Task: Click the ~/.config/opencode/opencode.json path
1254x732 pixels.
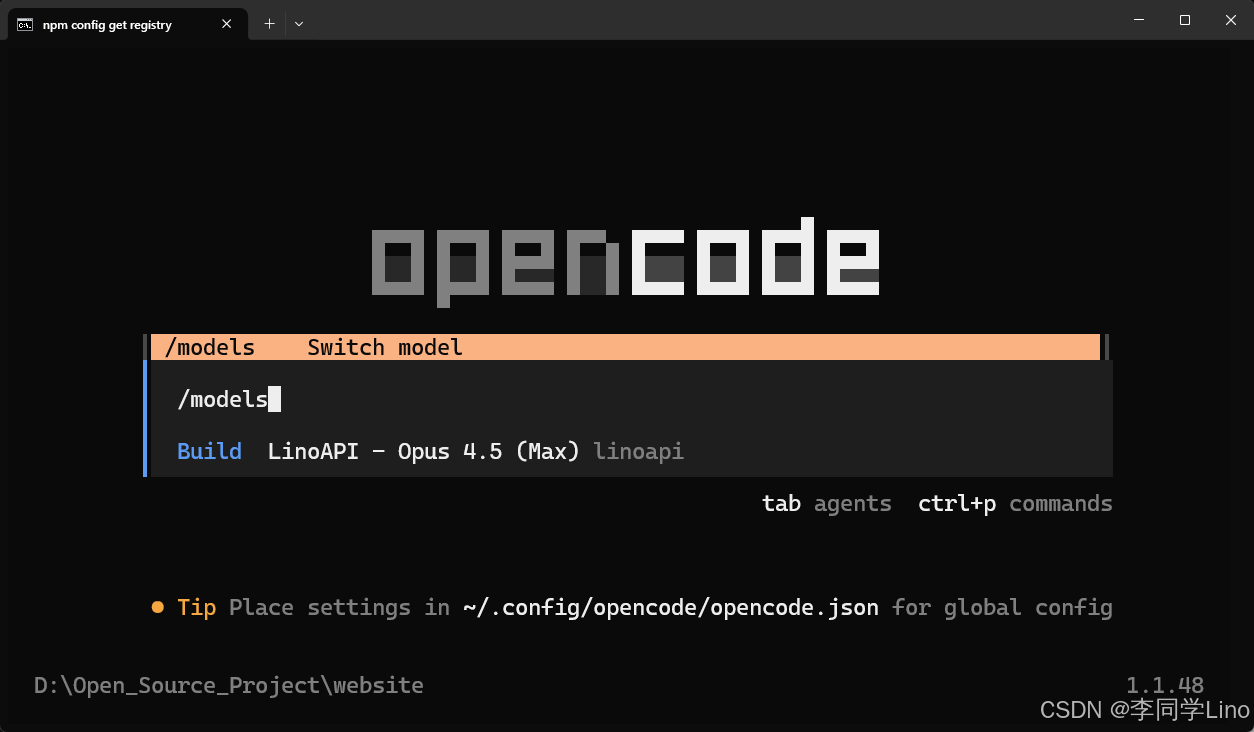Action: (671, 607)
